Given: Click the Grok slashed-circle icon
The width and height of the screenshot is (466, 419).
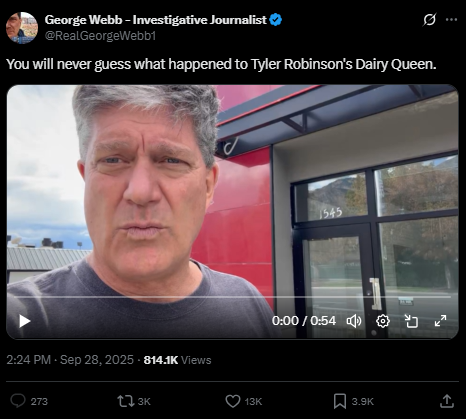Looking at the screenshot, I should click(430, 20).
